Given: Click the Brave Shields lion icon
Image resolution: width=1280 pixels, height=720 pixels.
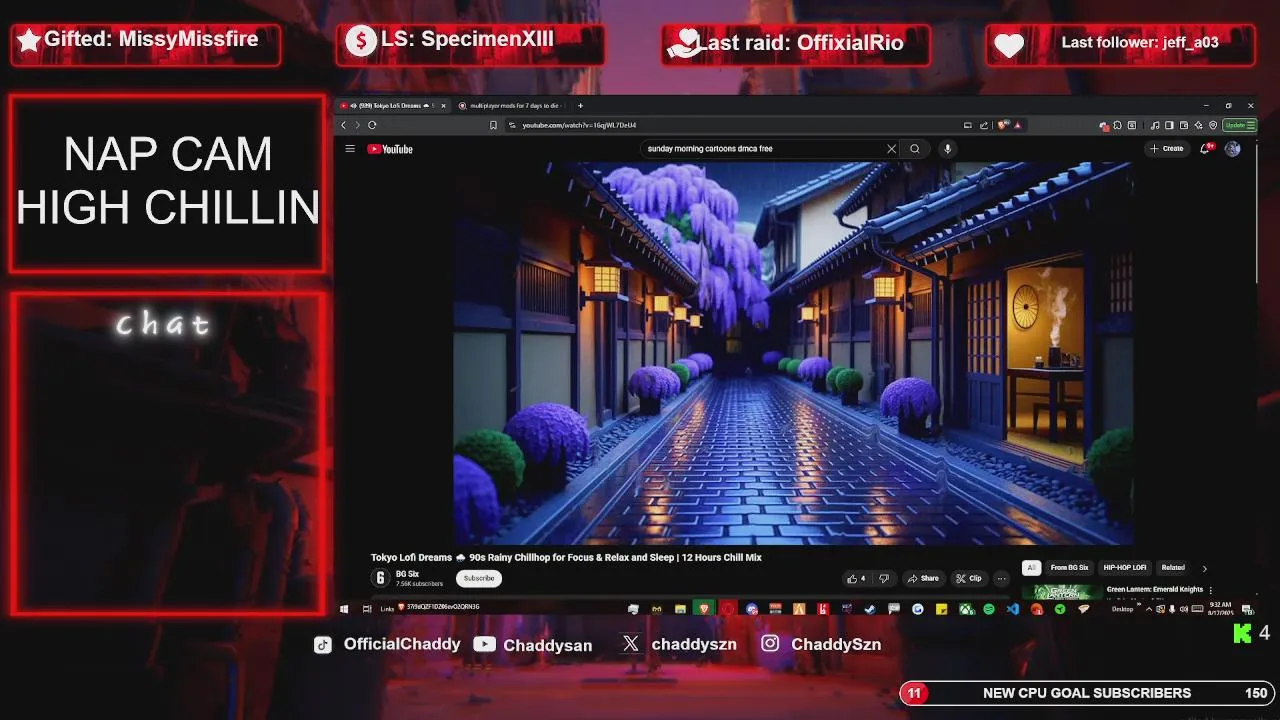Looking at the screenshot, I should (1003, 125).
